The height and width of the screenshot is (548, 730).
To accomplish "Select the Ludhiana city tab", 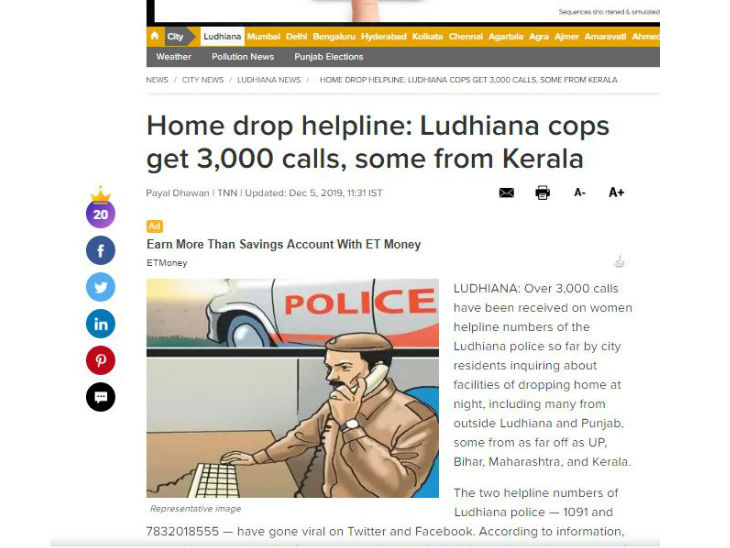I will click(222, 37).
